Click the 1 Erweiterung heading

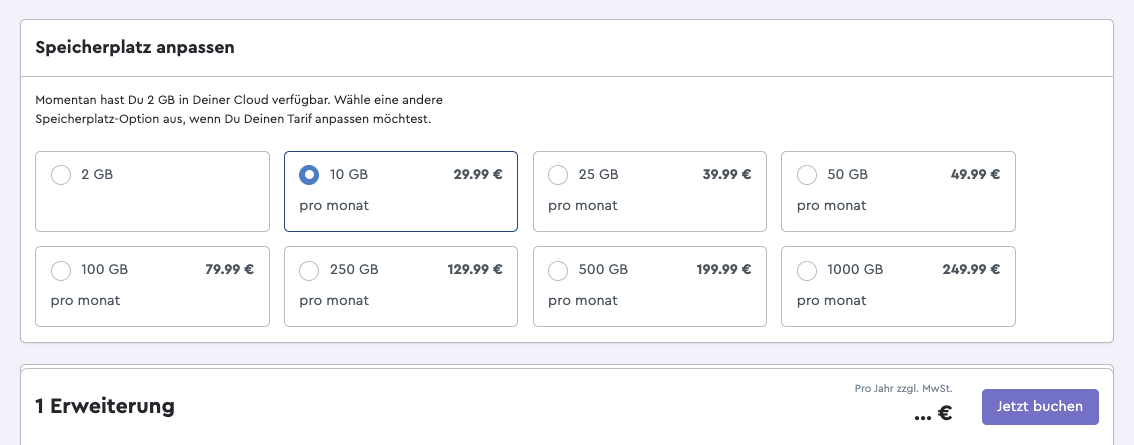(x=105, y=406)
